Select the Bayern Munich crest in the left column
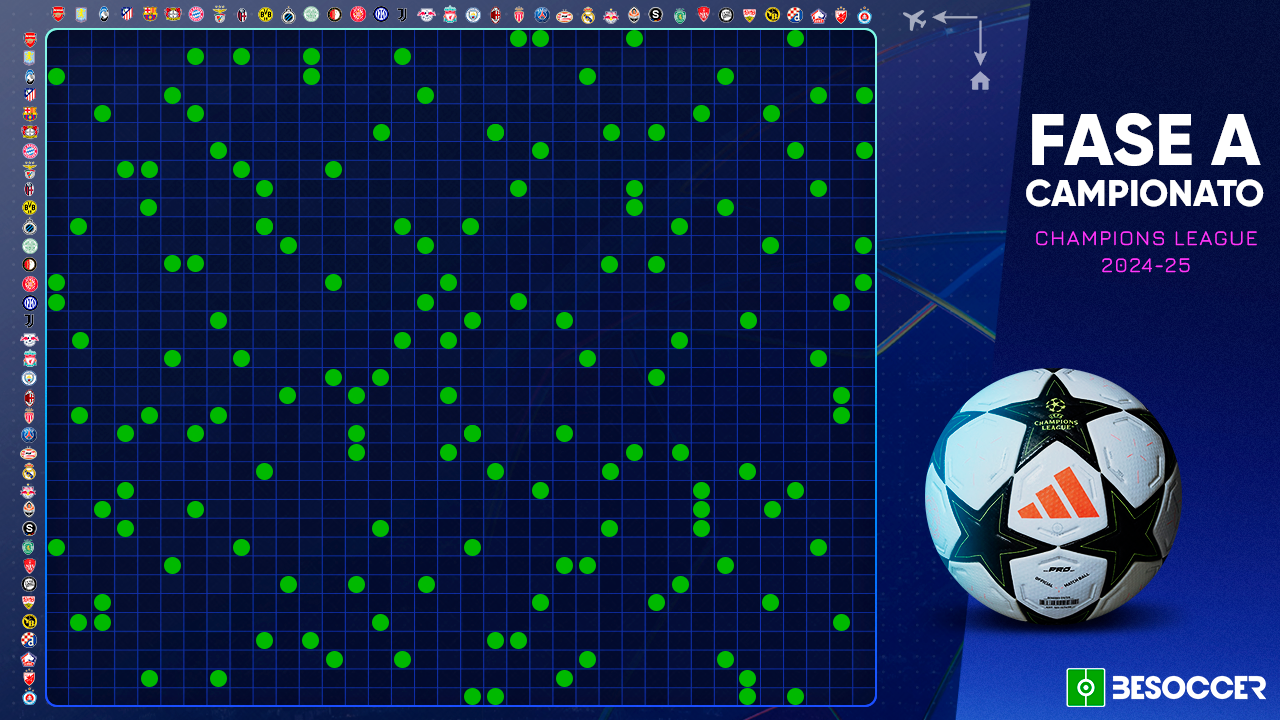 pos(29,152)
